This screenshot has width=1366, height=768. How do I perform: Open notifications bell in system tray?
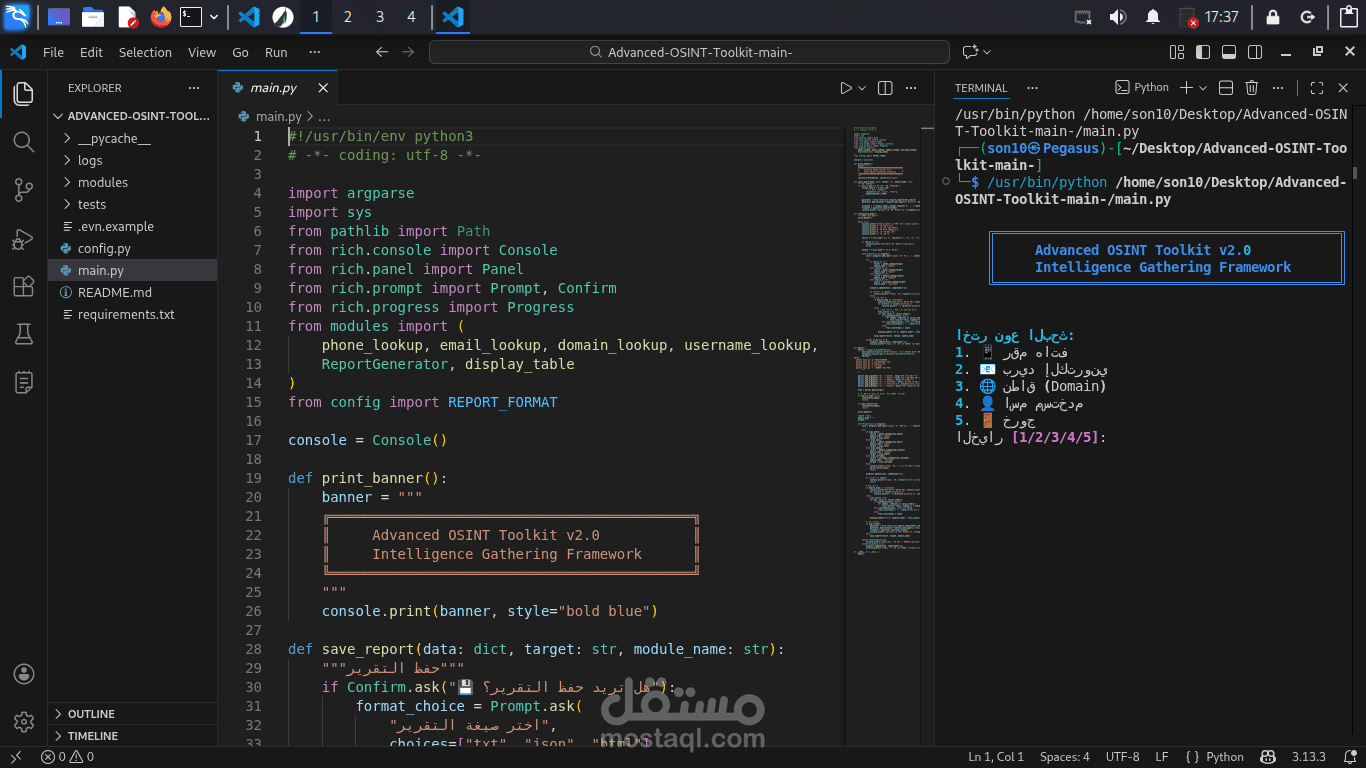click(1153, 17)
